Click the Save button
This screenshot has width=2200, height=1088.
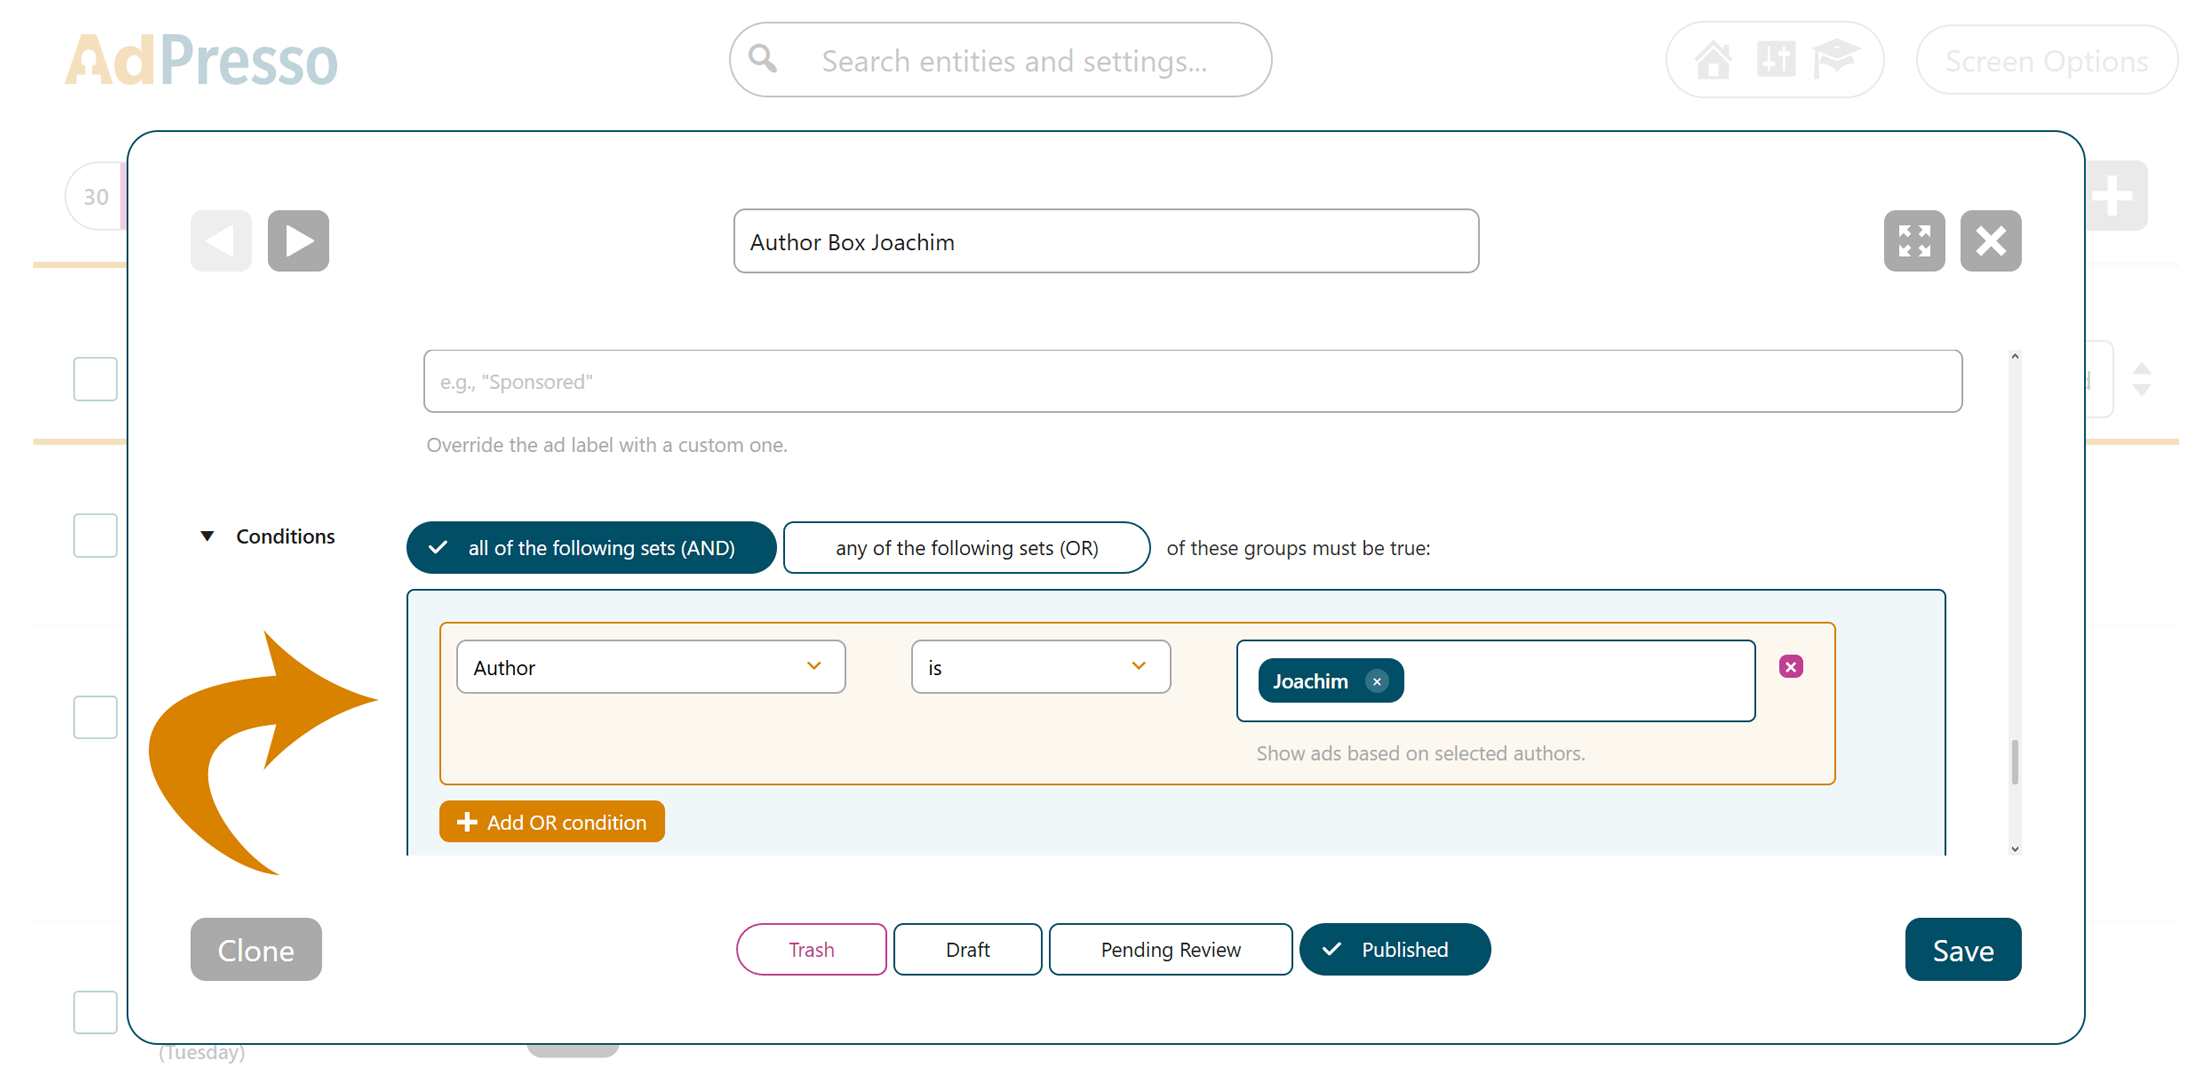pos(1962,949)
